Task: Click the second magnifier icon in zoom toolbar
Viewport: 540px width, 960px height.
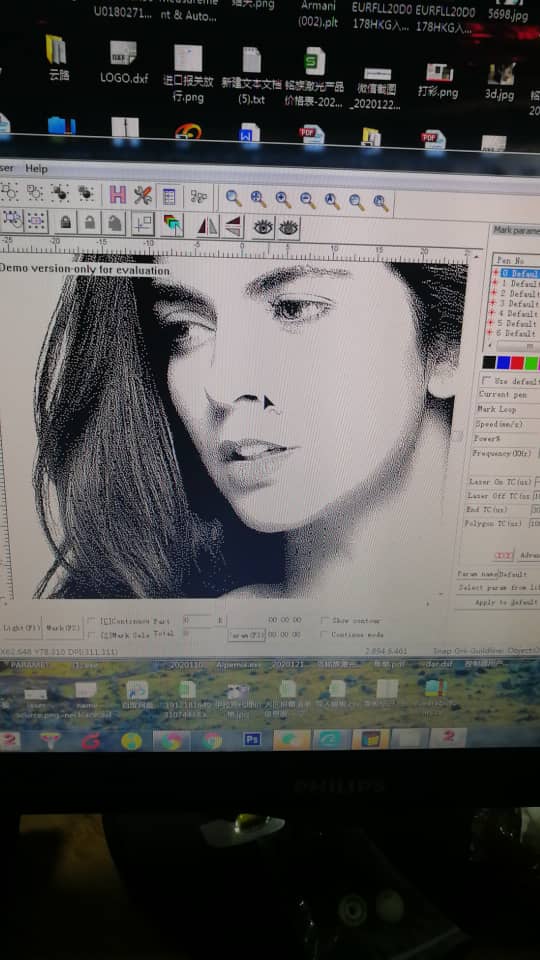Action: coord(258,198)
